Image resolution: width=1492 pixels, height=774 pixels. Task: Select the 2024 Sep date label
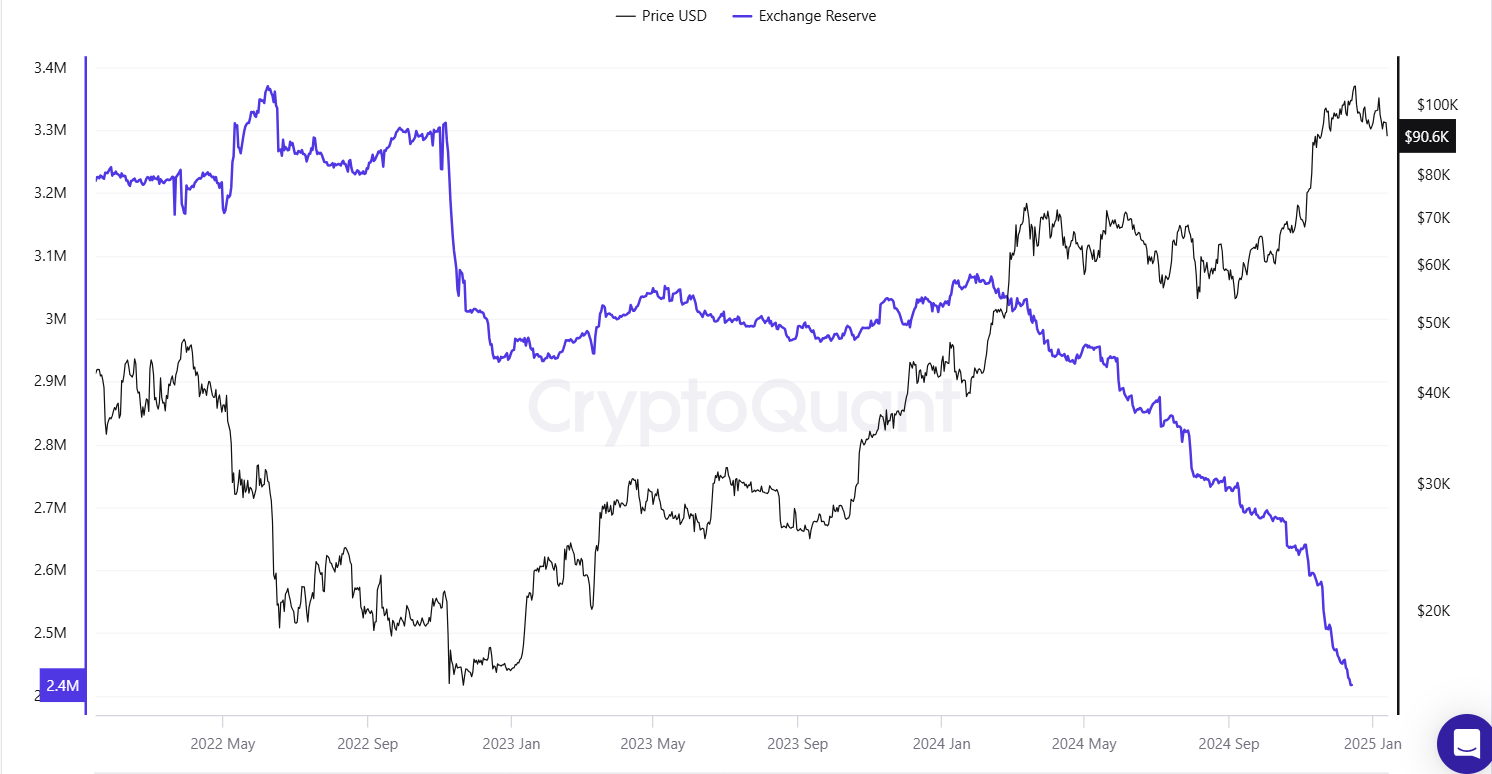[x=1228, y=744]
